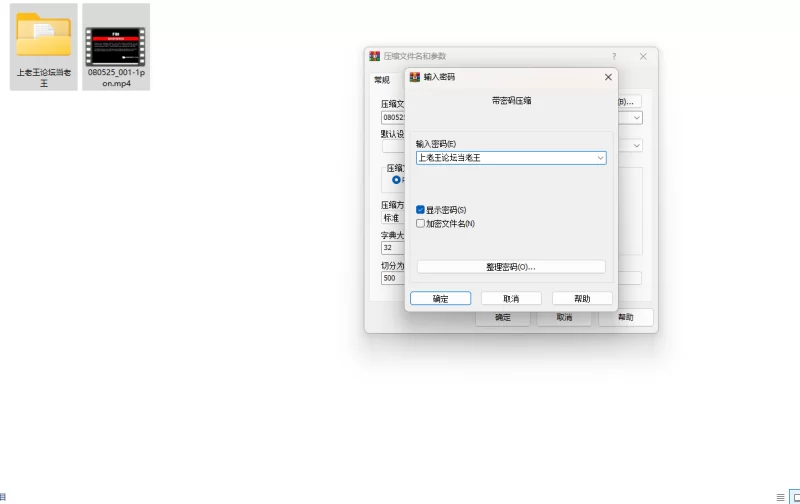Close the 输入密码 dialog
The width and height of the screenshot is (800, 504).
point(608,77)
